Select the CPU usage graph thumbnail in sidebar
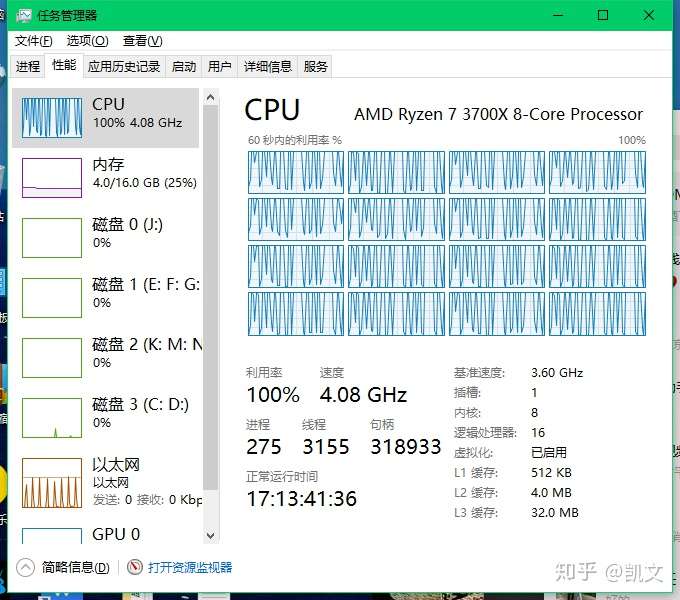The height and width of the screenshot is (600, 680). [52, 118]
